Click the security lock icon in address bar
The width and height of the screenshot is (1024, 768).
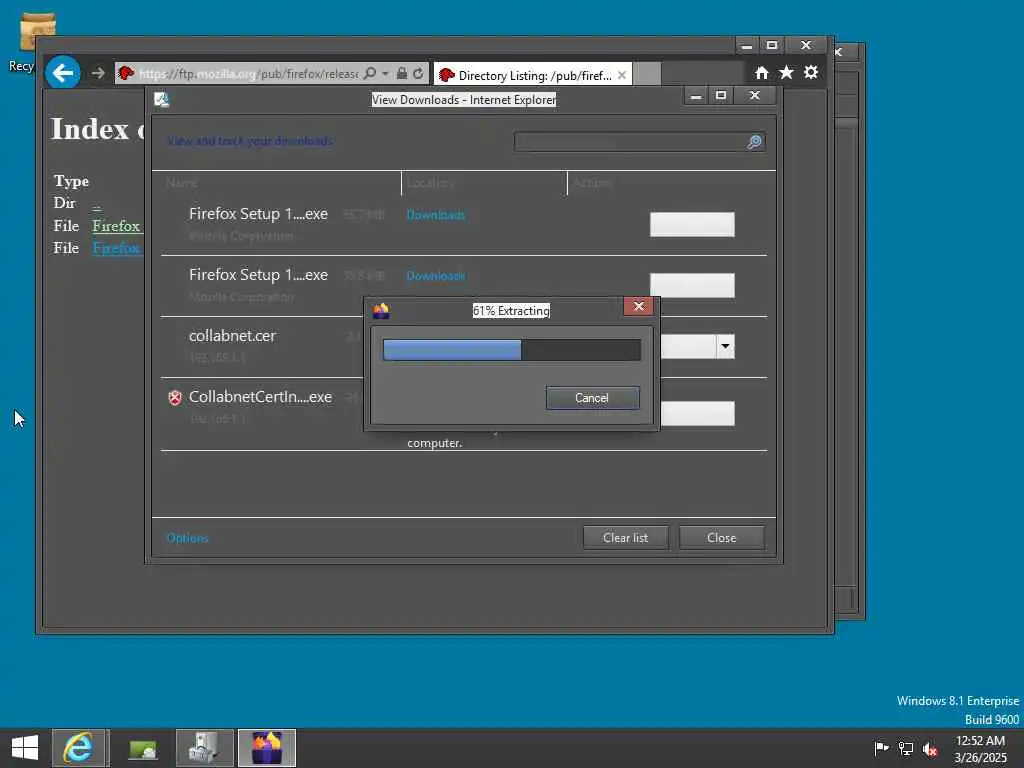click(402, 73)
